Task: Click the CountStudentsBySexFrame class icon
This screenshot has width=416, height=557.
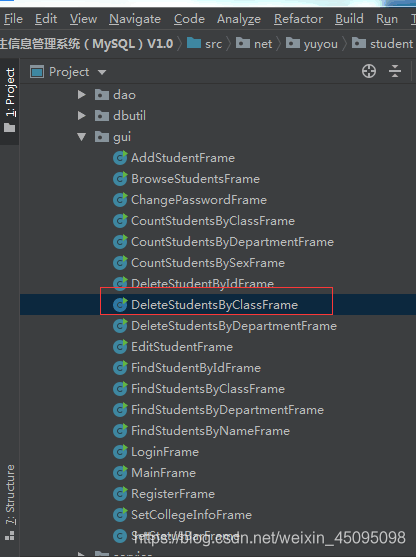Action: [120, 263]
